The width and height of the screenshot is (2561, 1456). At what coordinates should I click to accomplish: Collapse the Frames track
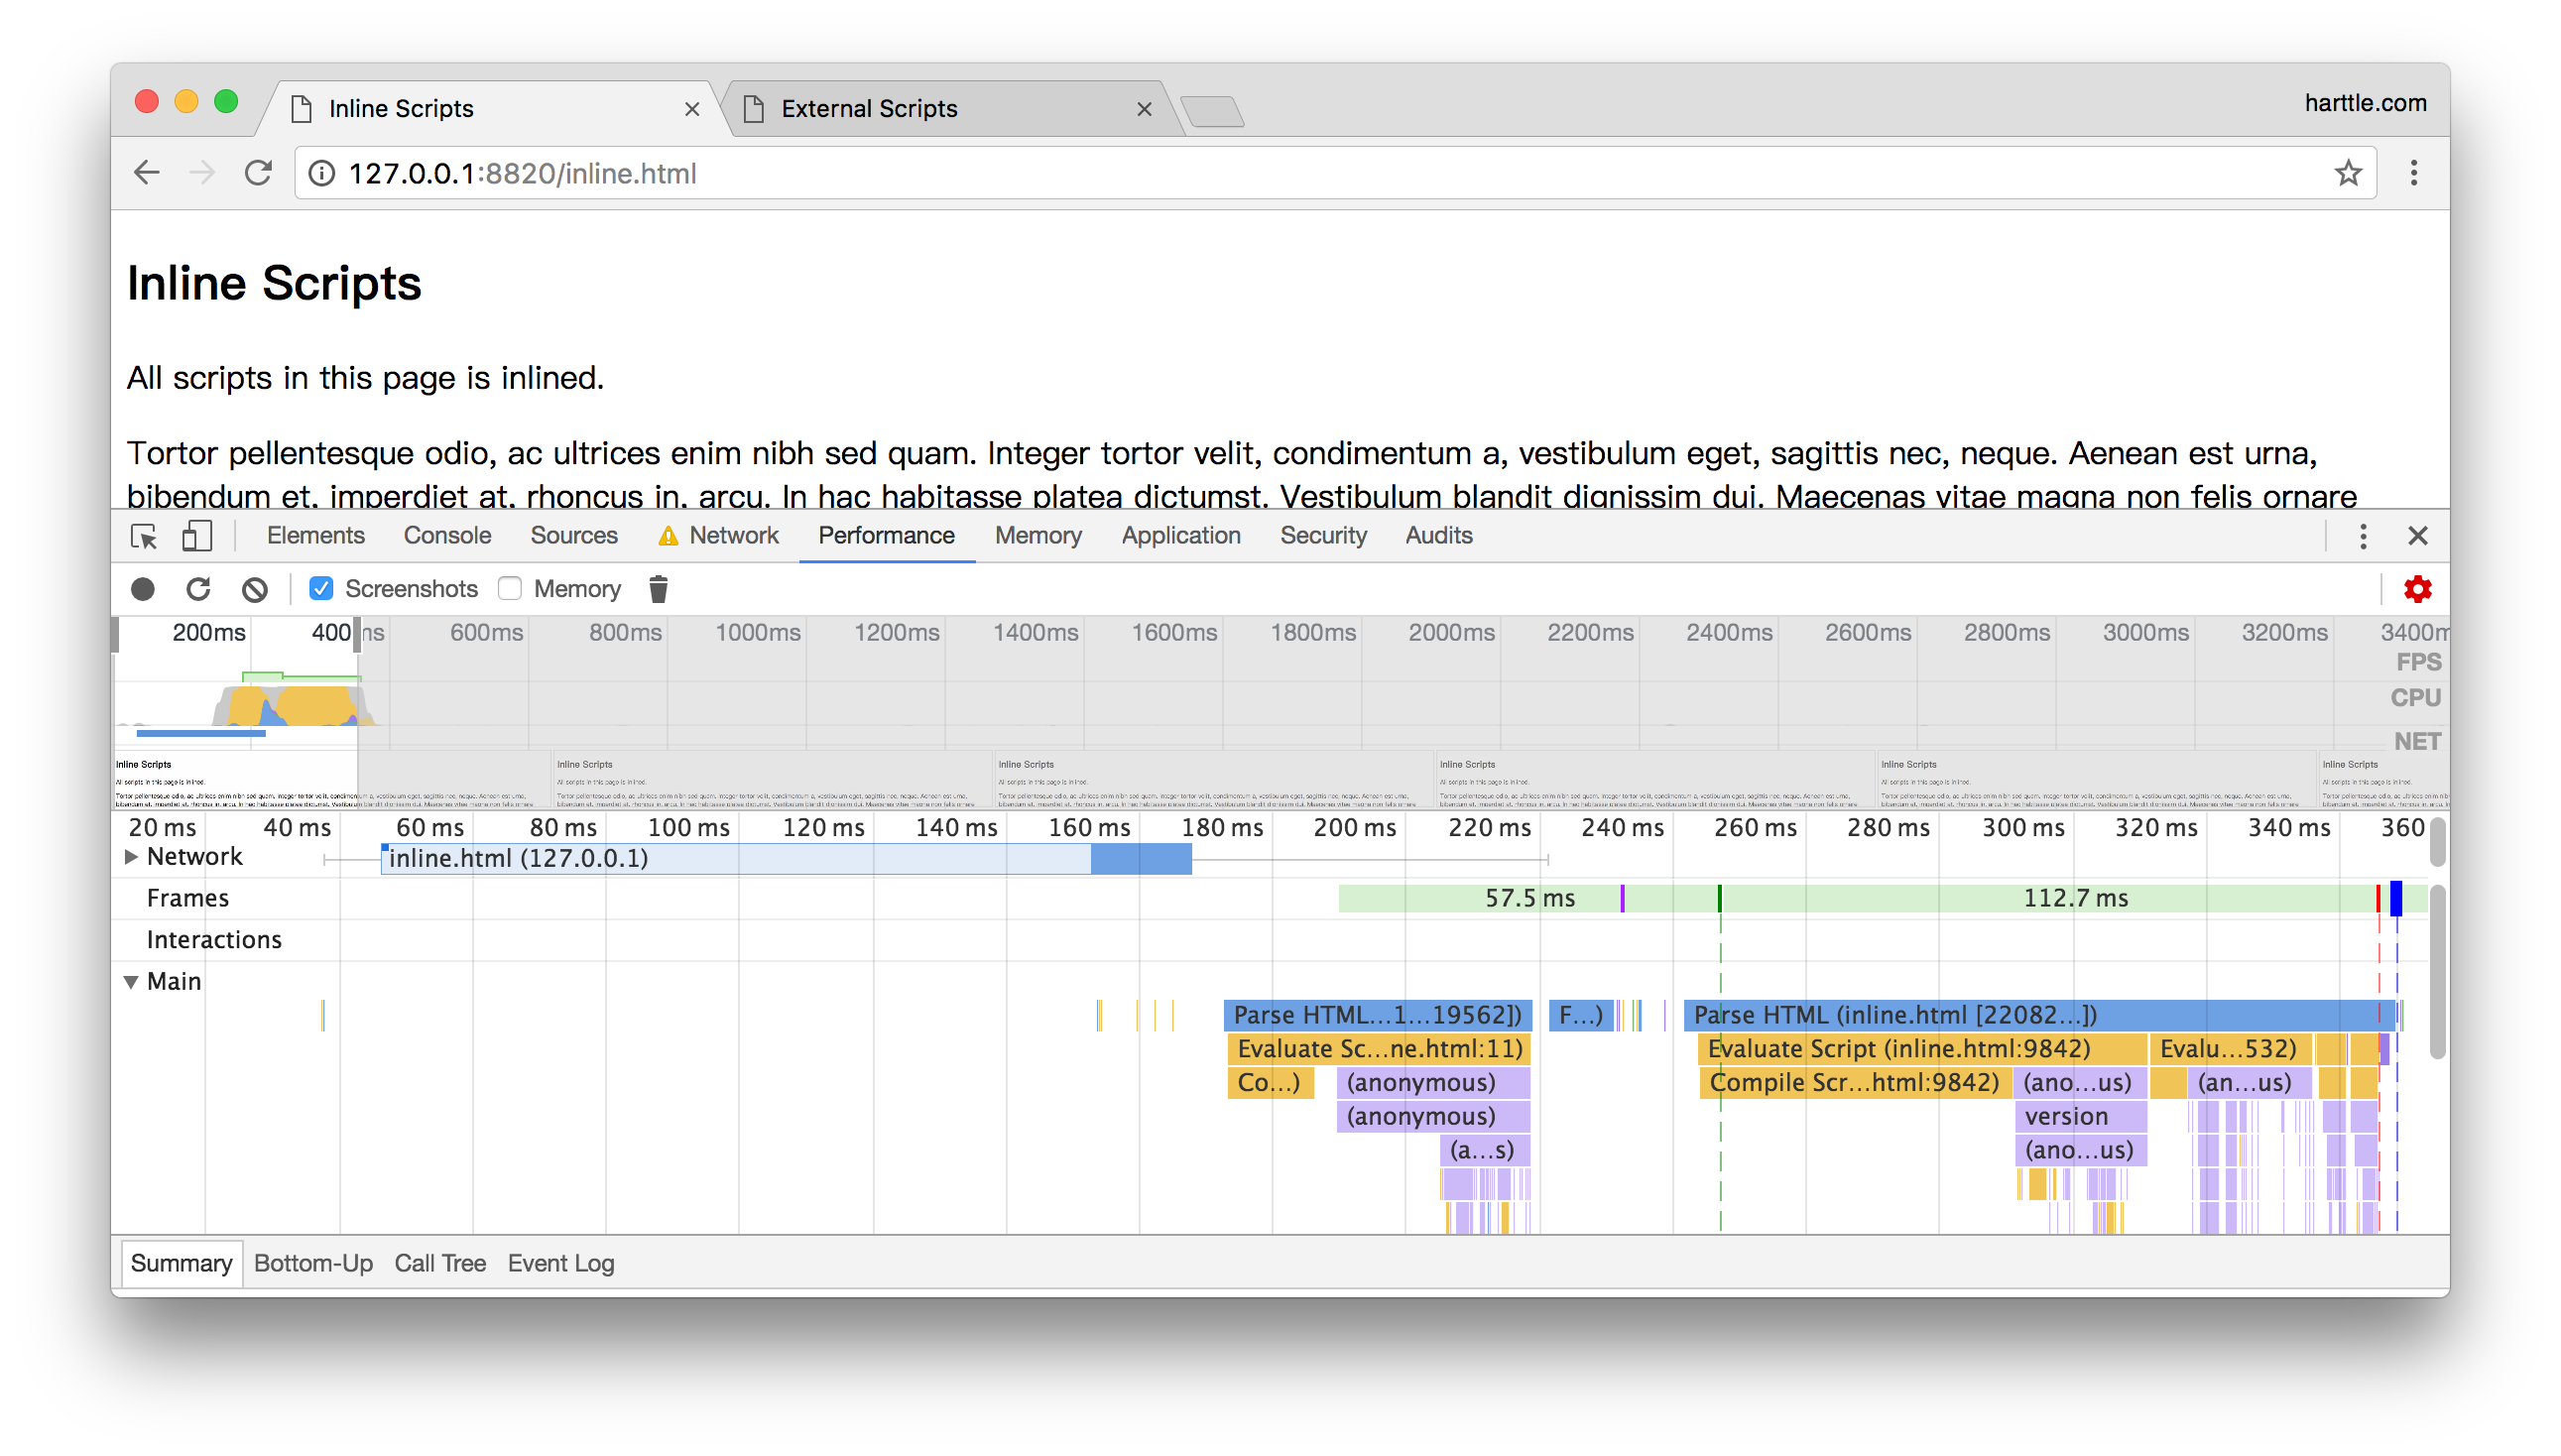pyautogui.click(x=188, y=897)
